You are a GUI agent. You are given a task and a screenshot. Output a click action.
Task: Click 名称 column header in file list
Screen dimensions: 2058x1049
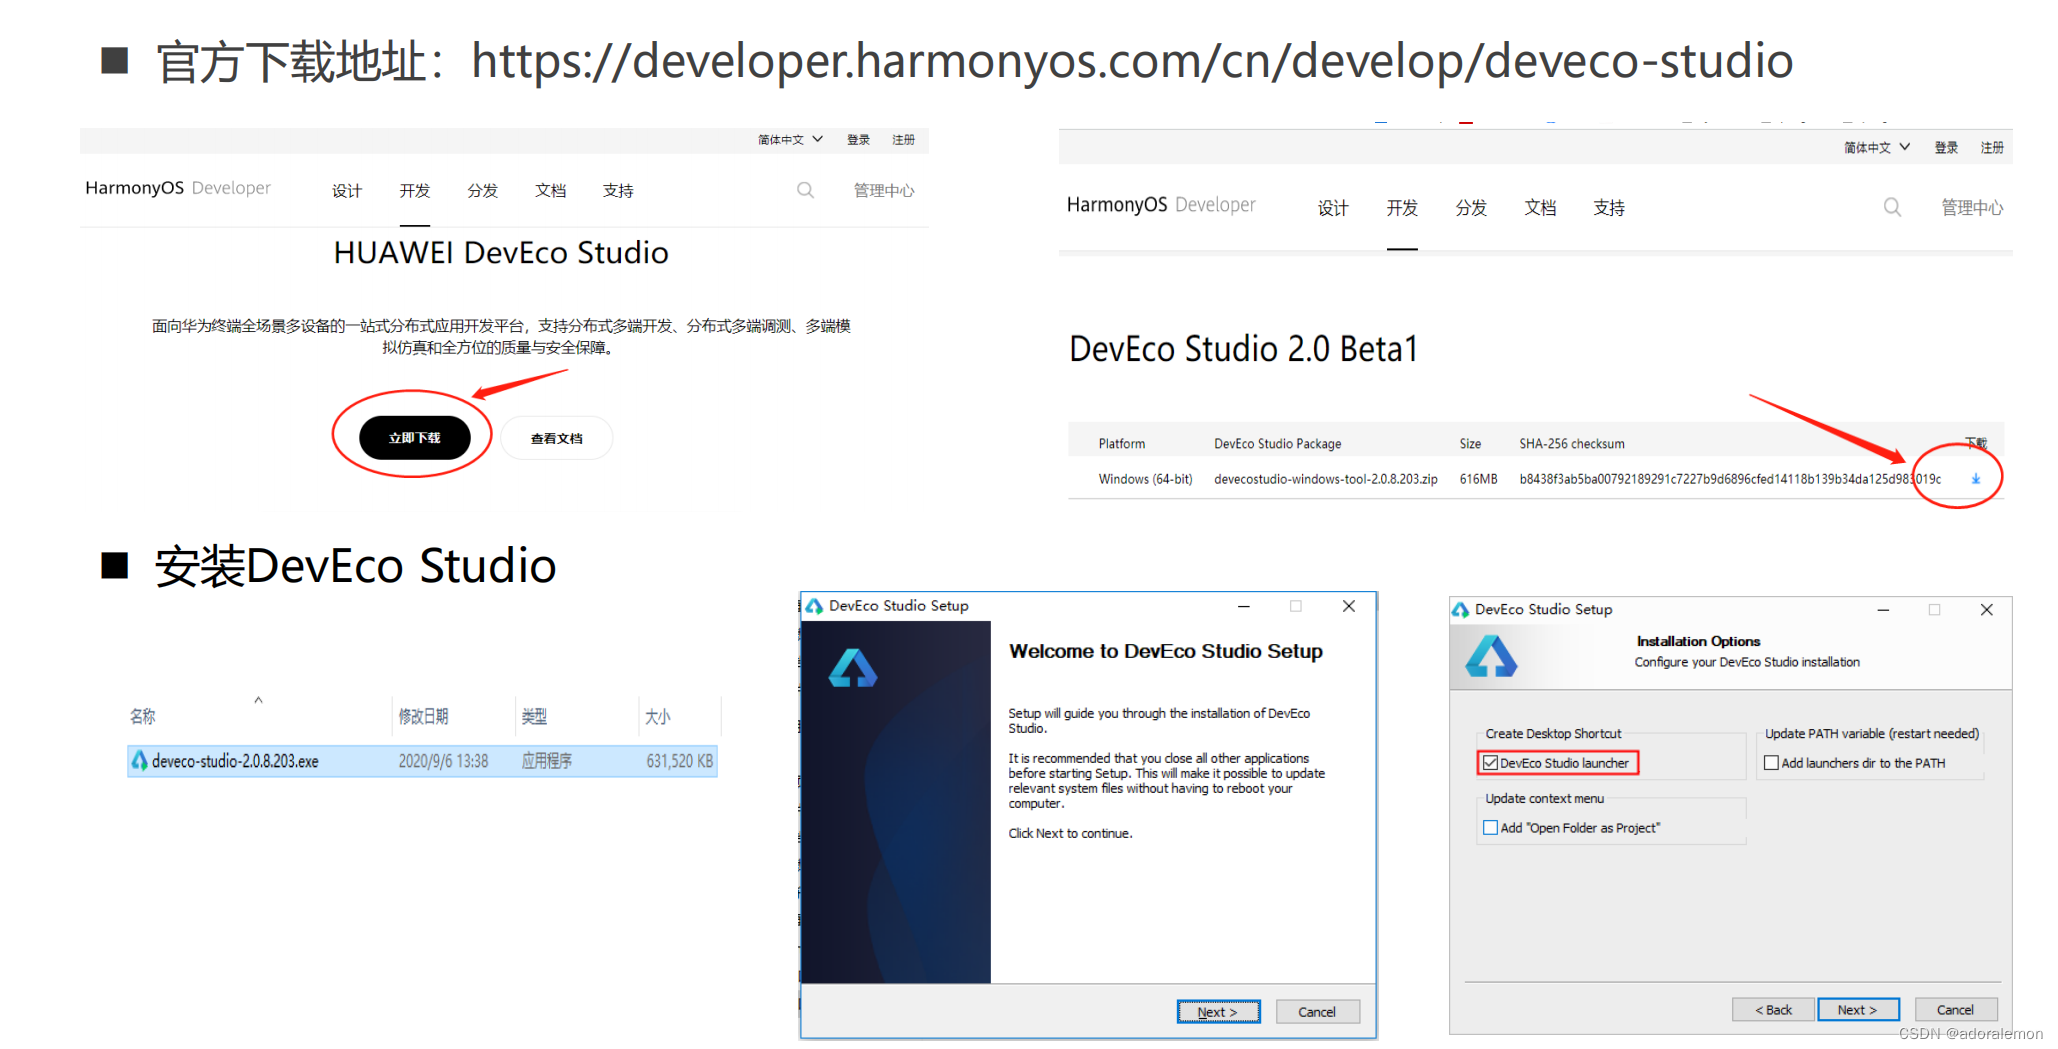143,716
